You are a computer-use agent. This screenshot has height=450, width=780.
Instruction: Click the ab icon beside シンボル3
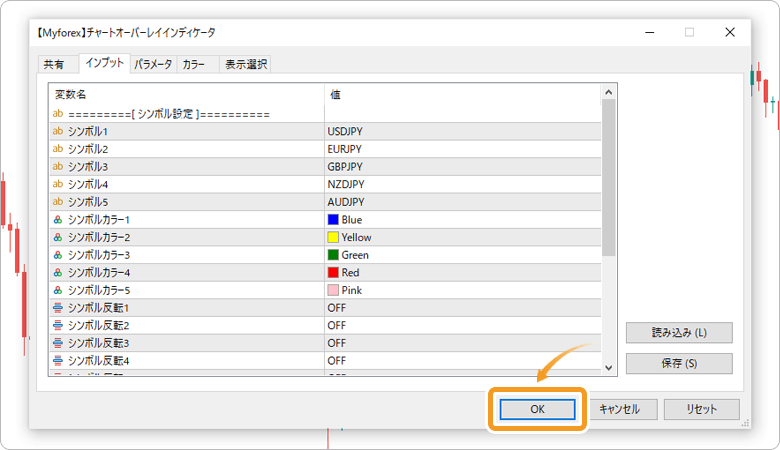[x=58, y=167]
